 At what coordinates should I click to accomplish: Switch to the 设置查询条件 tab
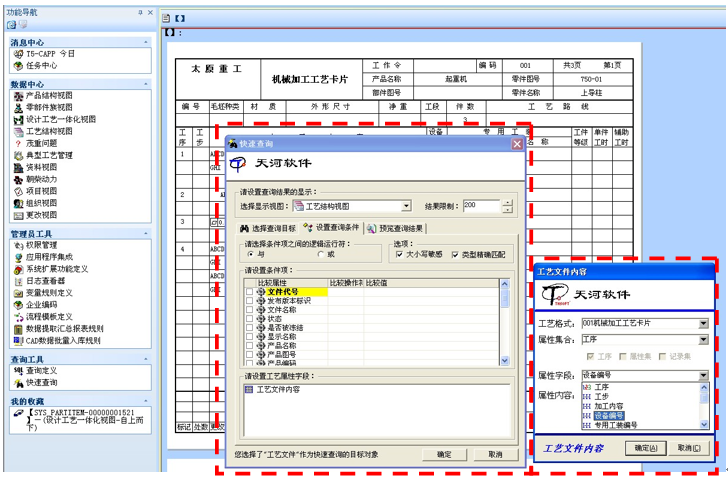331,227
